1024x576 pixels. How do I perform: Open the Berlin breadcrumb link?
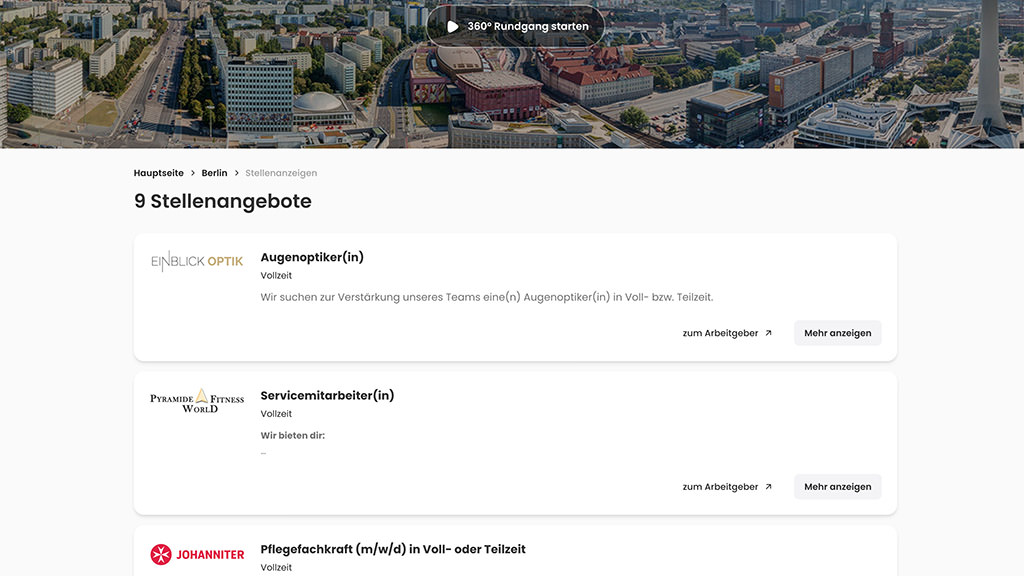pos(214,173)
